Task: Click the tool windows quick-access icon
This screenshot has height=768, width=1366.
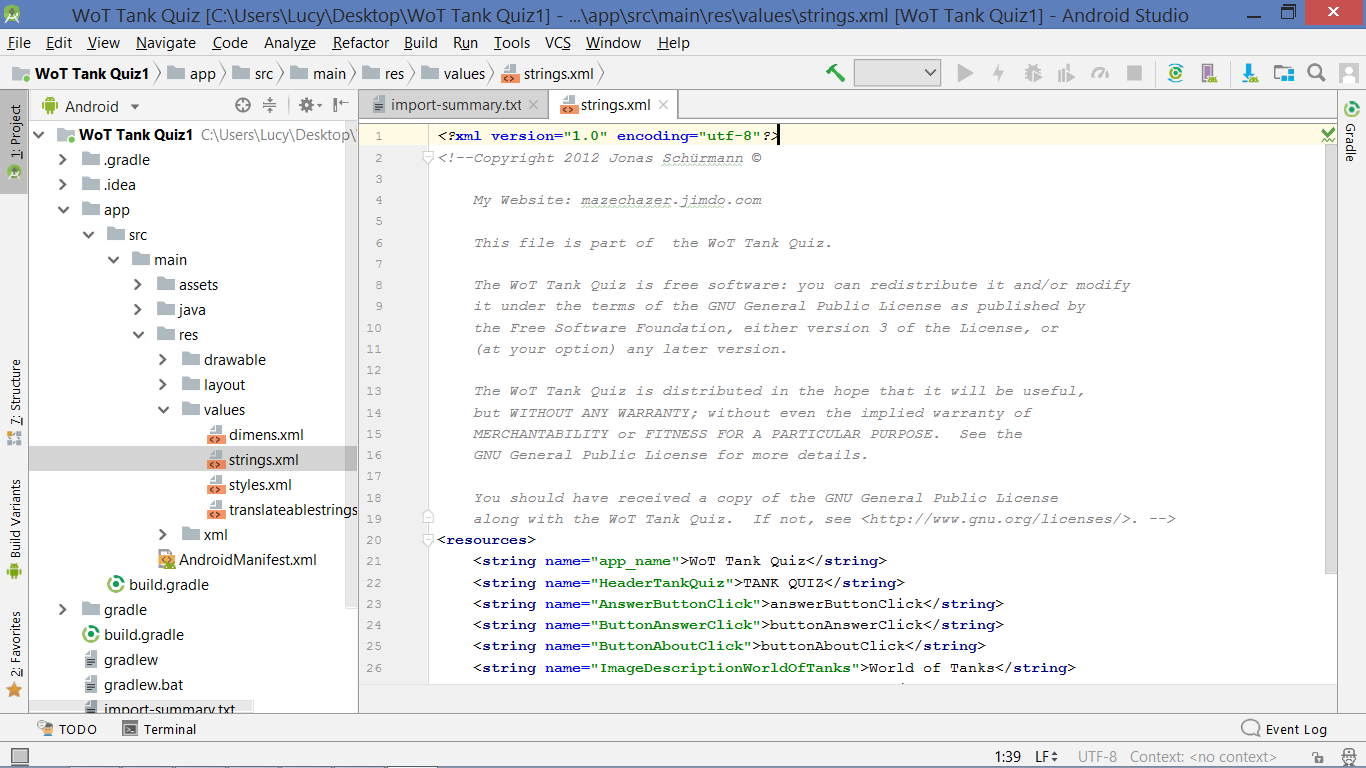Action: pyautogui.click(x=20, y=757)
